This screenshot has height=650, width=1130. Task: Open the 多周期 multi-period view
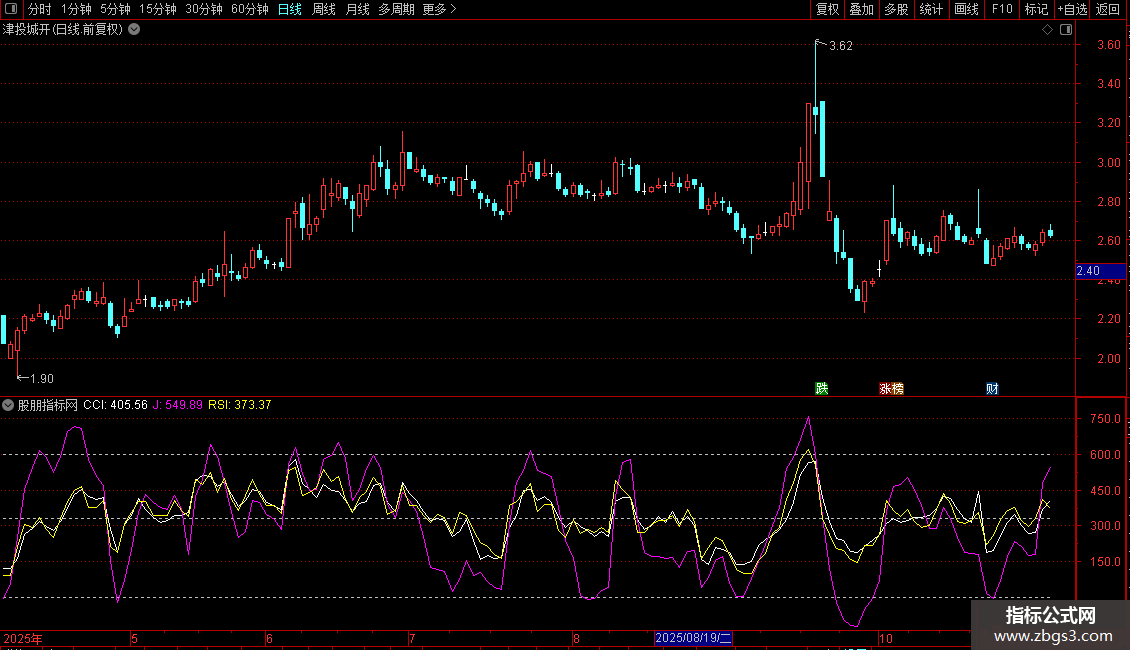pyautogui.click(x=396, y=9)
